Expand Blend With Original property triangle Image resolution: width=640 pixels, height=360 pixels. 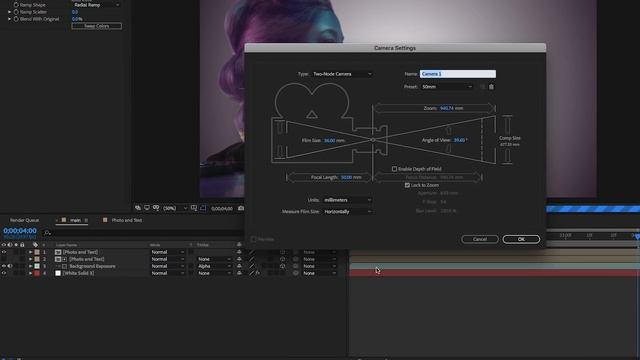coord(9,19)
